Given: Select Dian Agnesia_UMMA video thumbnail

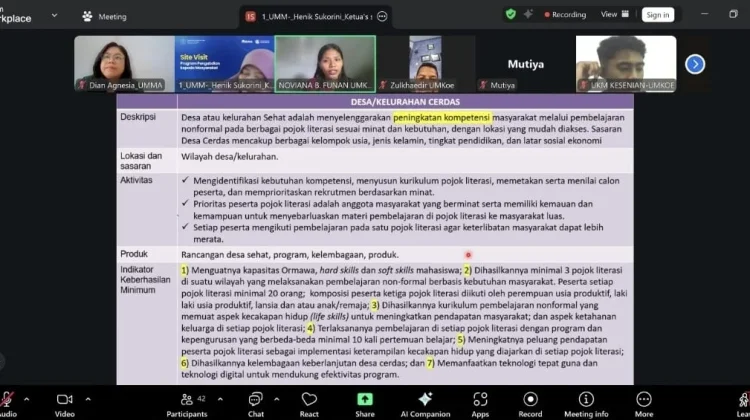Looking at the screenshot, I should [124, 64].
